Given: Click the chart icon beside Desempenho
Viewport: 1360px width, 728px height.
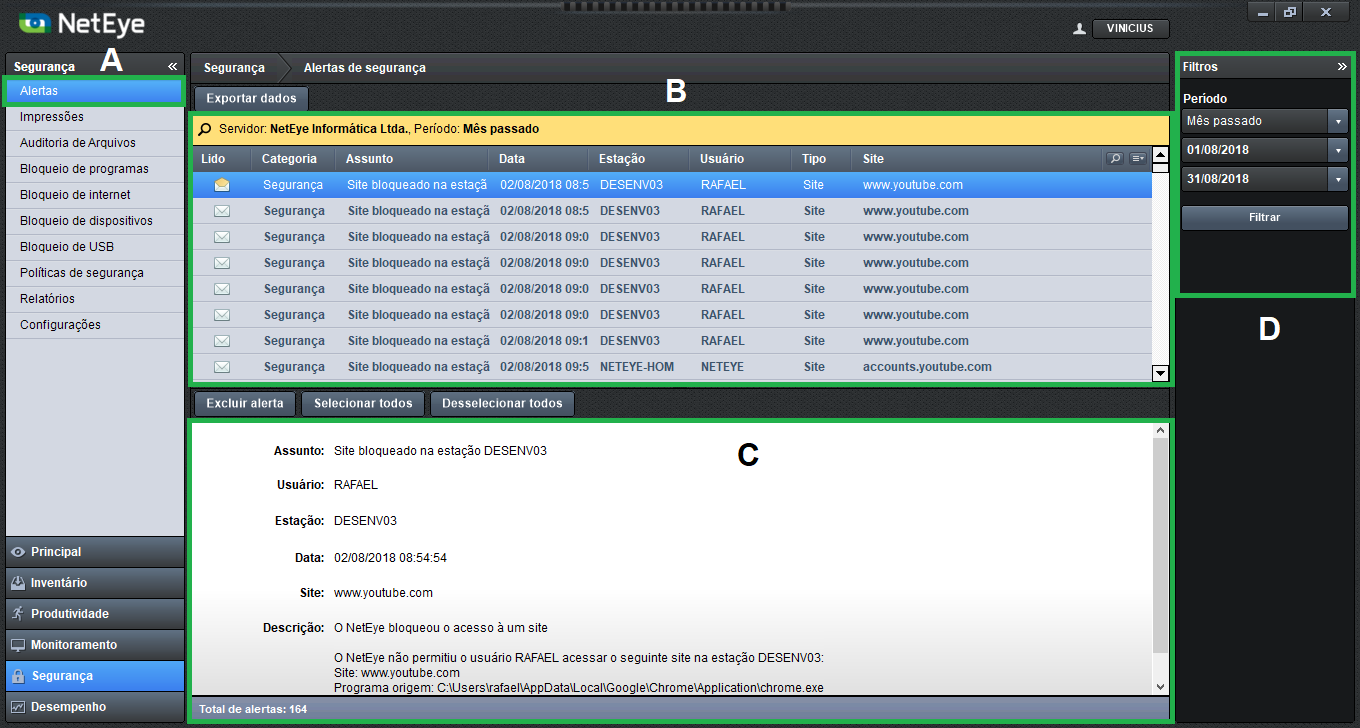Looking at the screenshot, I should pos(18,707).
